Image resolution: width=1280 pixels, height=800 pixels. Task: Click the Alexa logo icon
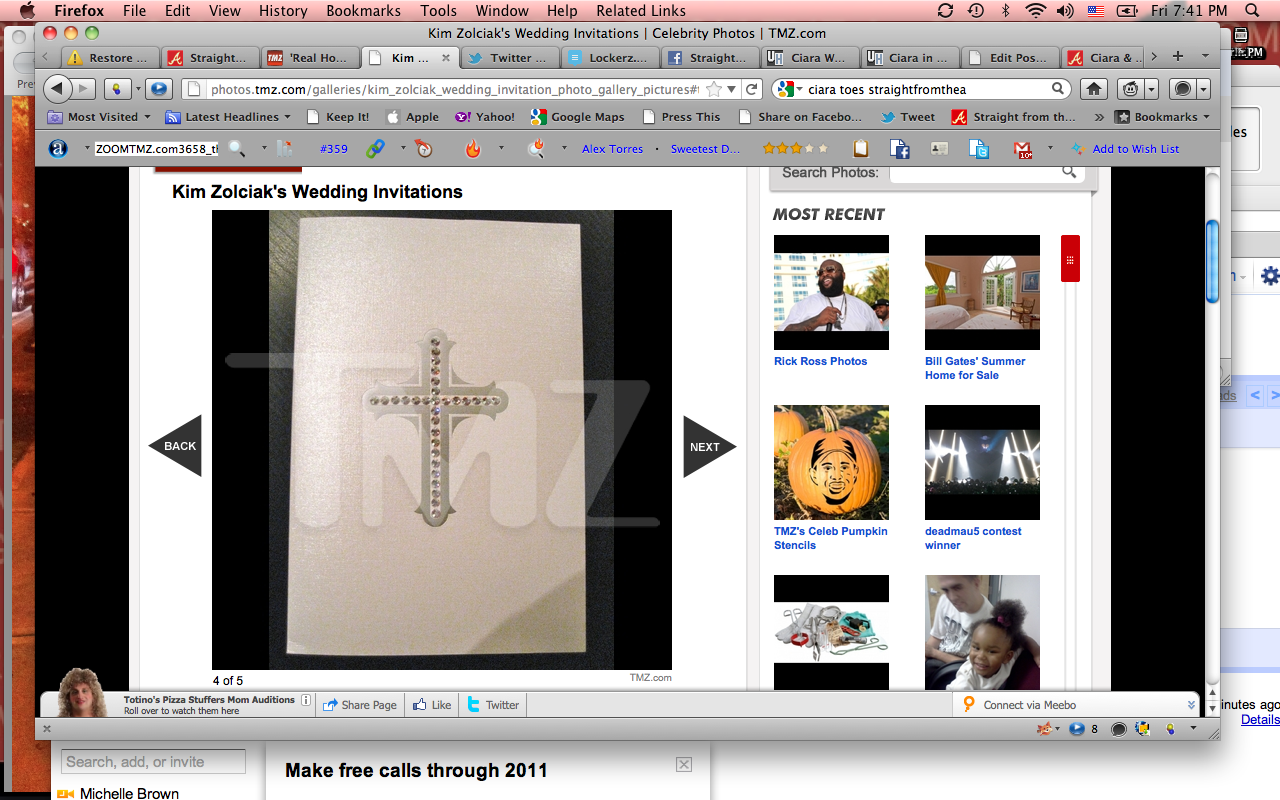[x=58, y=149]
